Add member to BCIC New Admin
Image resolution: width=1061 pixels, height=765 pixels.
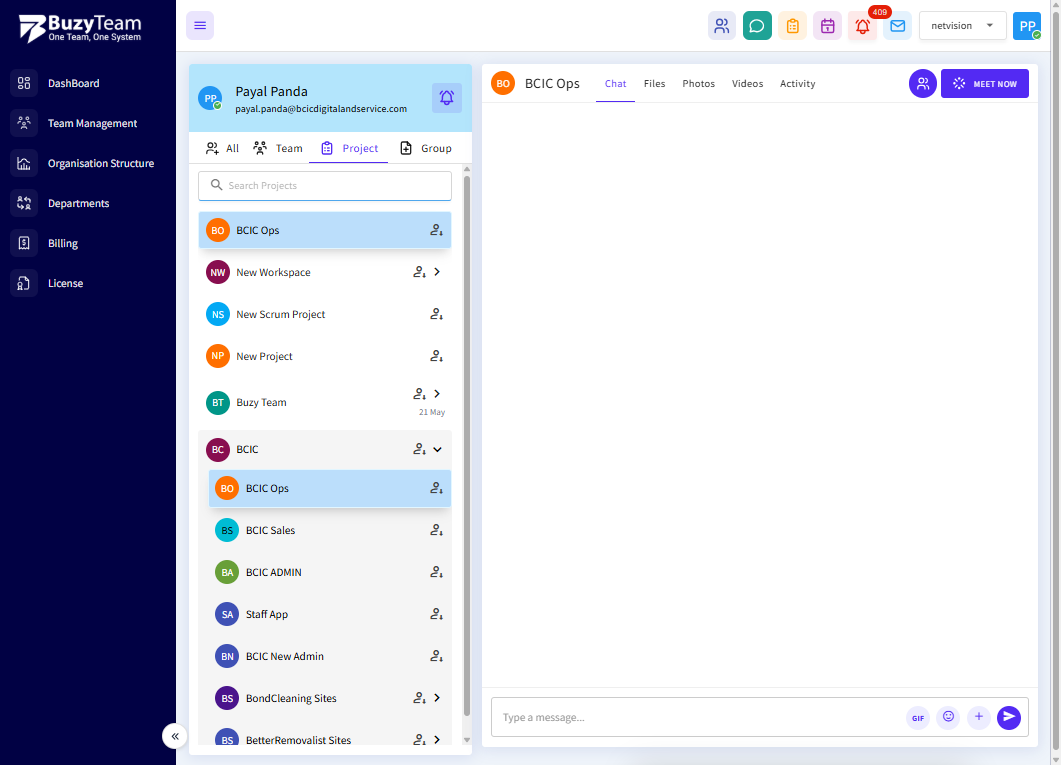click(x=436, y=656)
